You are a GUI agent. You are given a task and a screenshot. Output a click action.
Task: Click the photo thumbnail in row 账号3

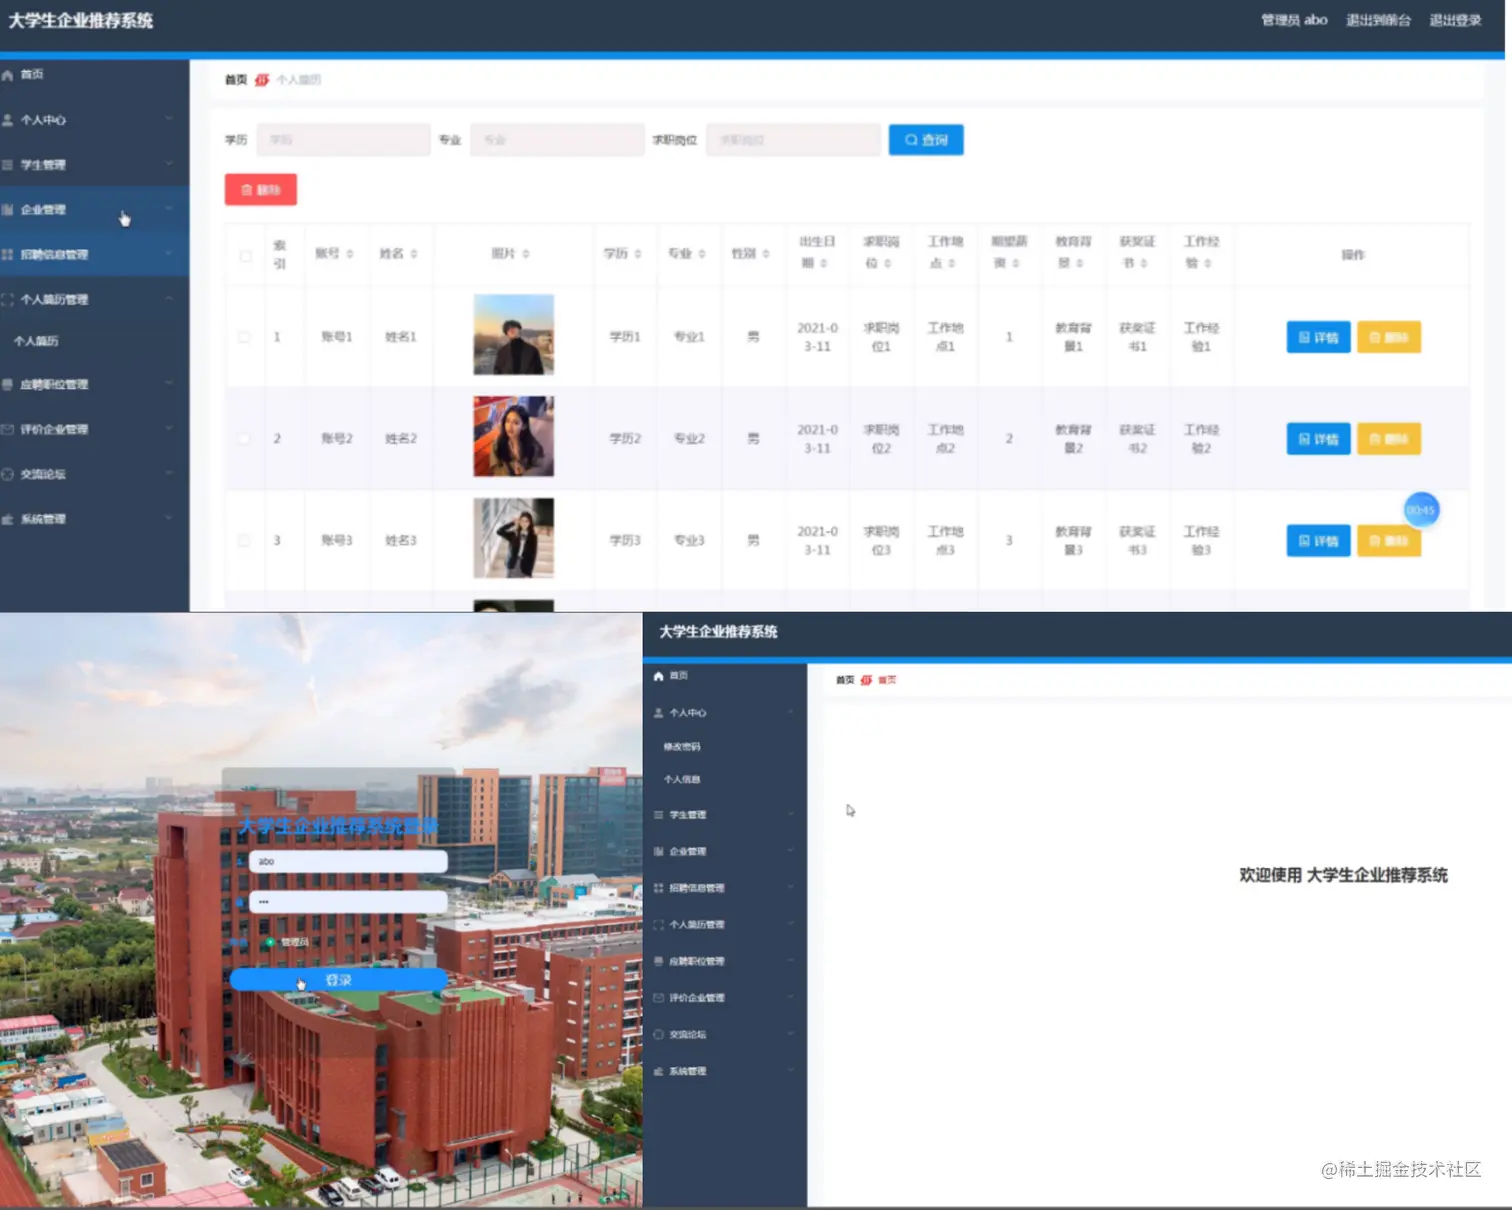click(x=514, y=538)
